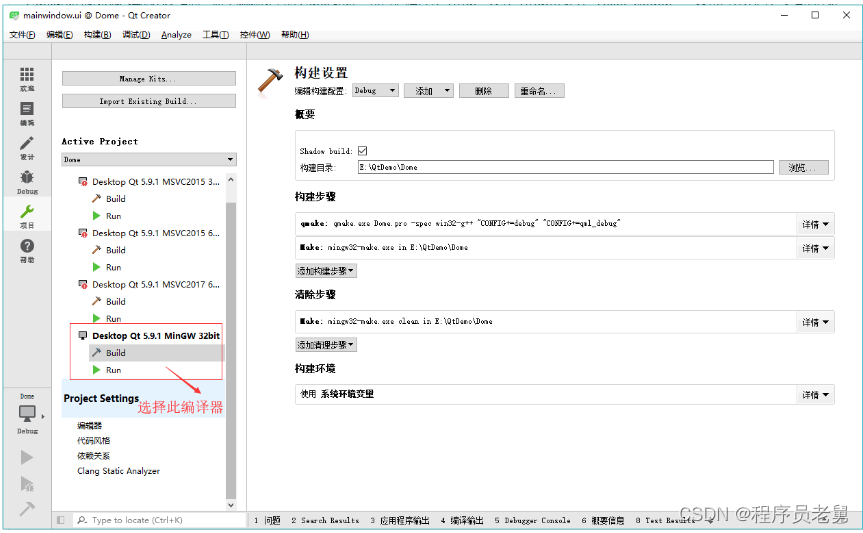The width and height of the screenshot is (863, 533).
Task: Open the 1 问题 output pane
Action: tap(267, 520)
